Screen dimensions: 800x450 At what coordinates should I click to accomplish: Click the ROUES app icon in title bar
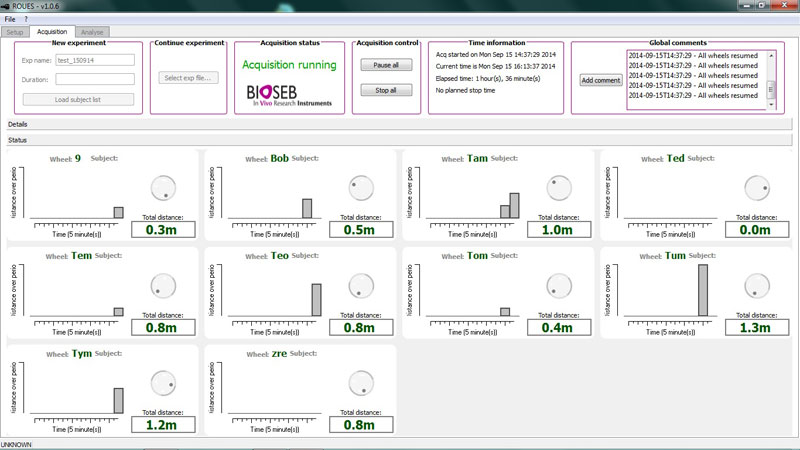tap(6, 6)
